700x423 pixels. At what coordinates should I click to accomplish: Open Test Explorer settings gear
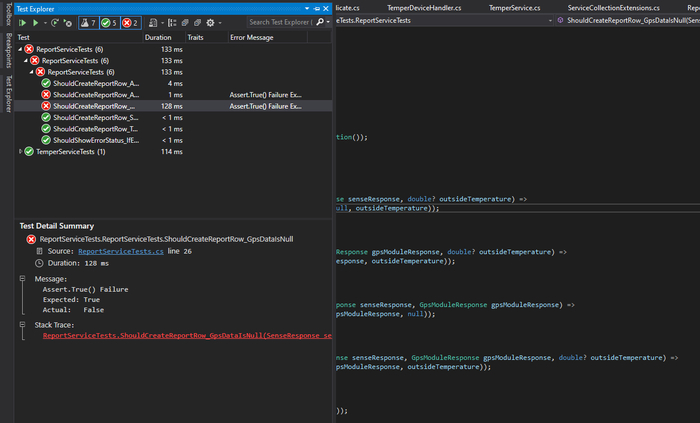coord(211,22)
